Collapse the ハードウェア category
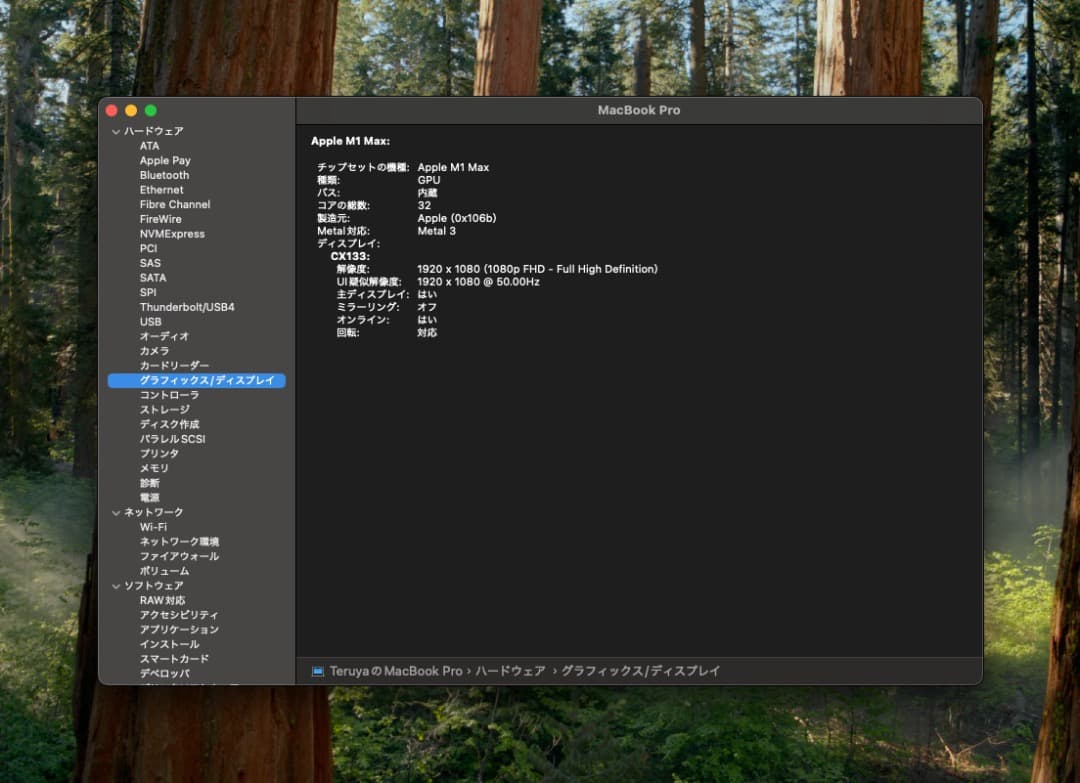The height and width of the screenshot is (783, 1080). (x=117, y=130)
